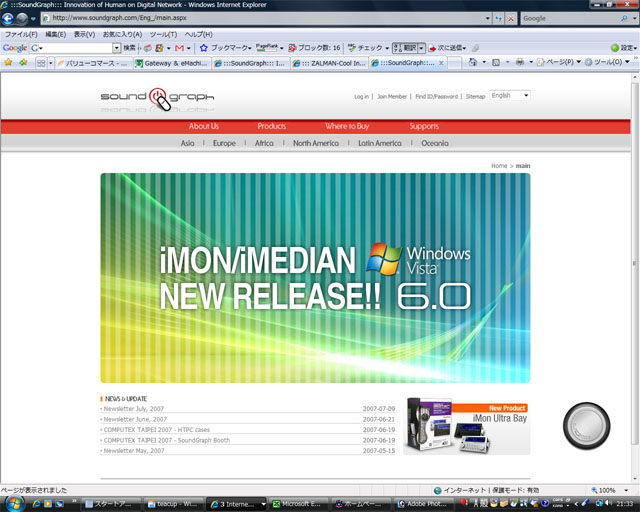Image resolution: width=640 pixels, height=512 pixels.
Task: Click the address bar Refresh icon
Action: pyautogui.click(x=499, y=18)
